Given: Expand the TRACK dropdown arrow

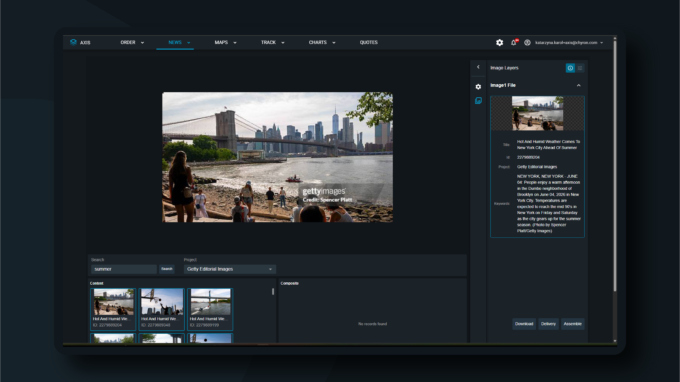Looking at the screenshot, I should pyautogui.click(x=283, y=43).
